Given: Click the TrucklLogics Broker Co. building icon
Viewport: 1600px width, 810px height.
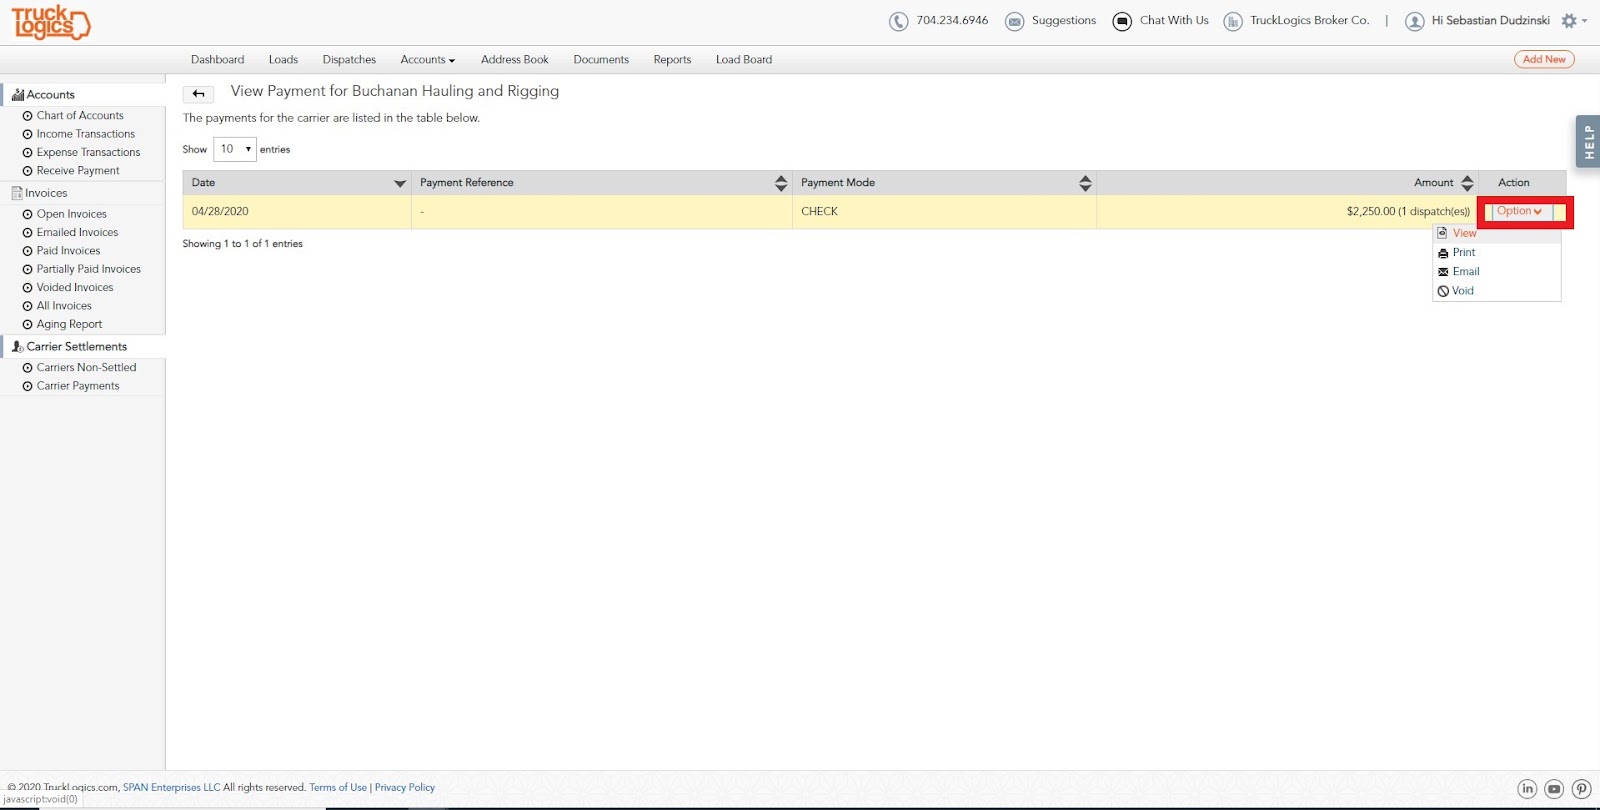Looking at the screenshot, I should click(x=1233, y=21).
